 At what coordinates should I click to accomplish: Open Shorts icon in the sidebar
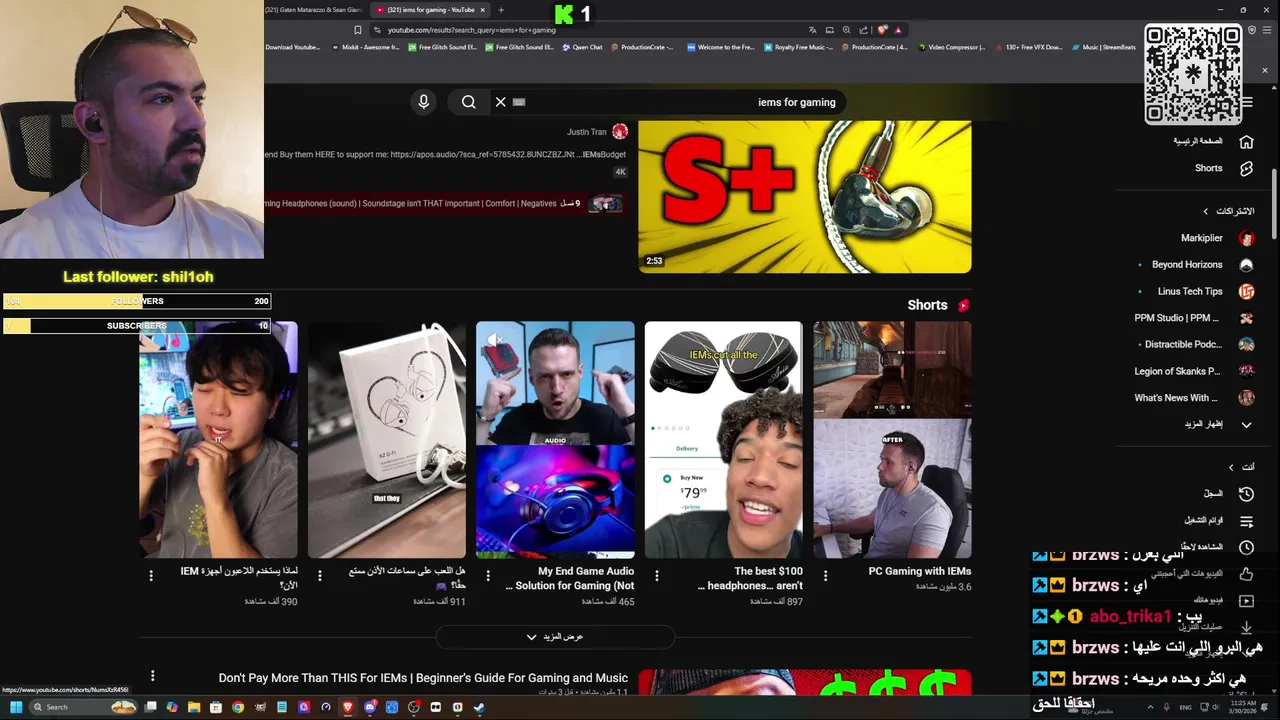pyautogui.click(x=1246, y=168)
